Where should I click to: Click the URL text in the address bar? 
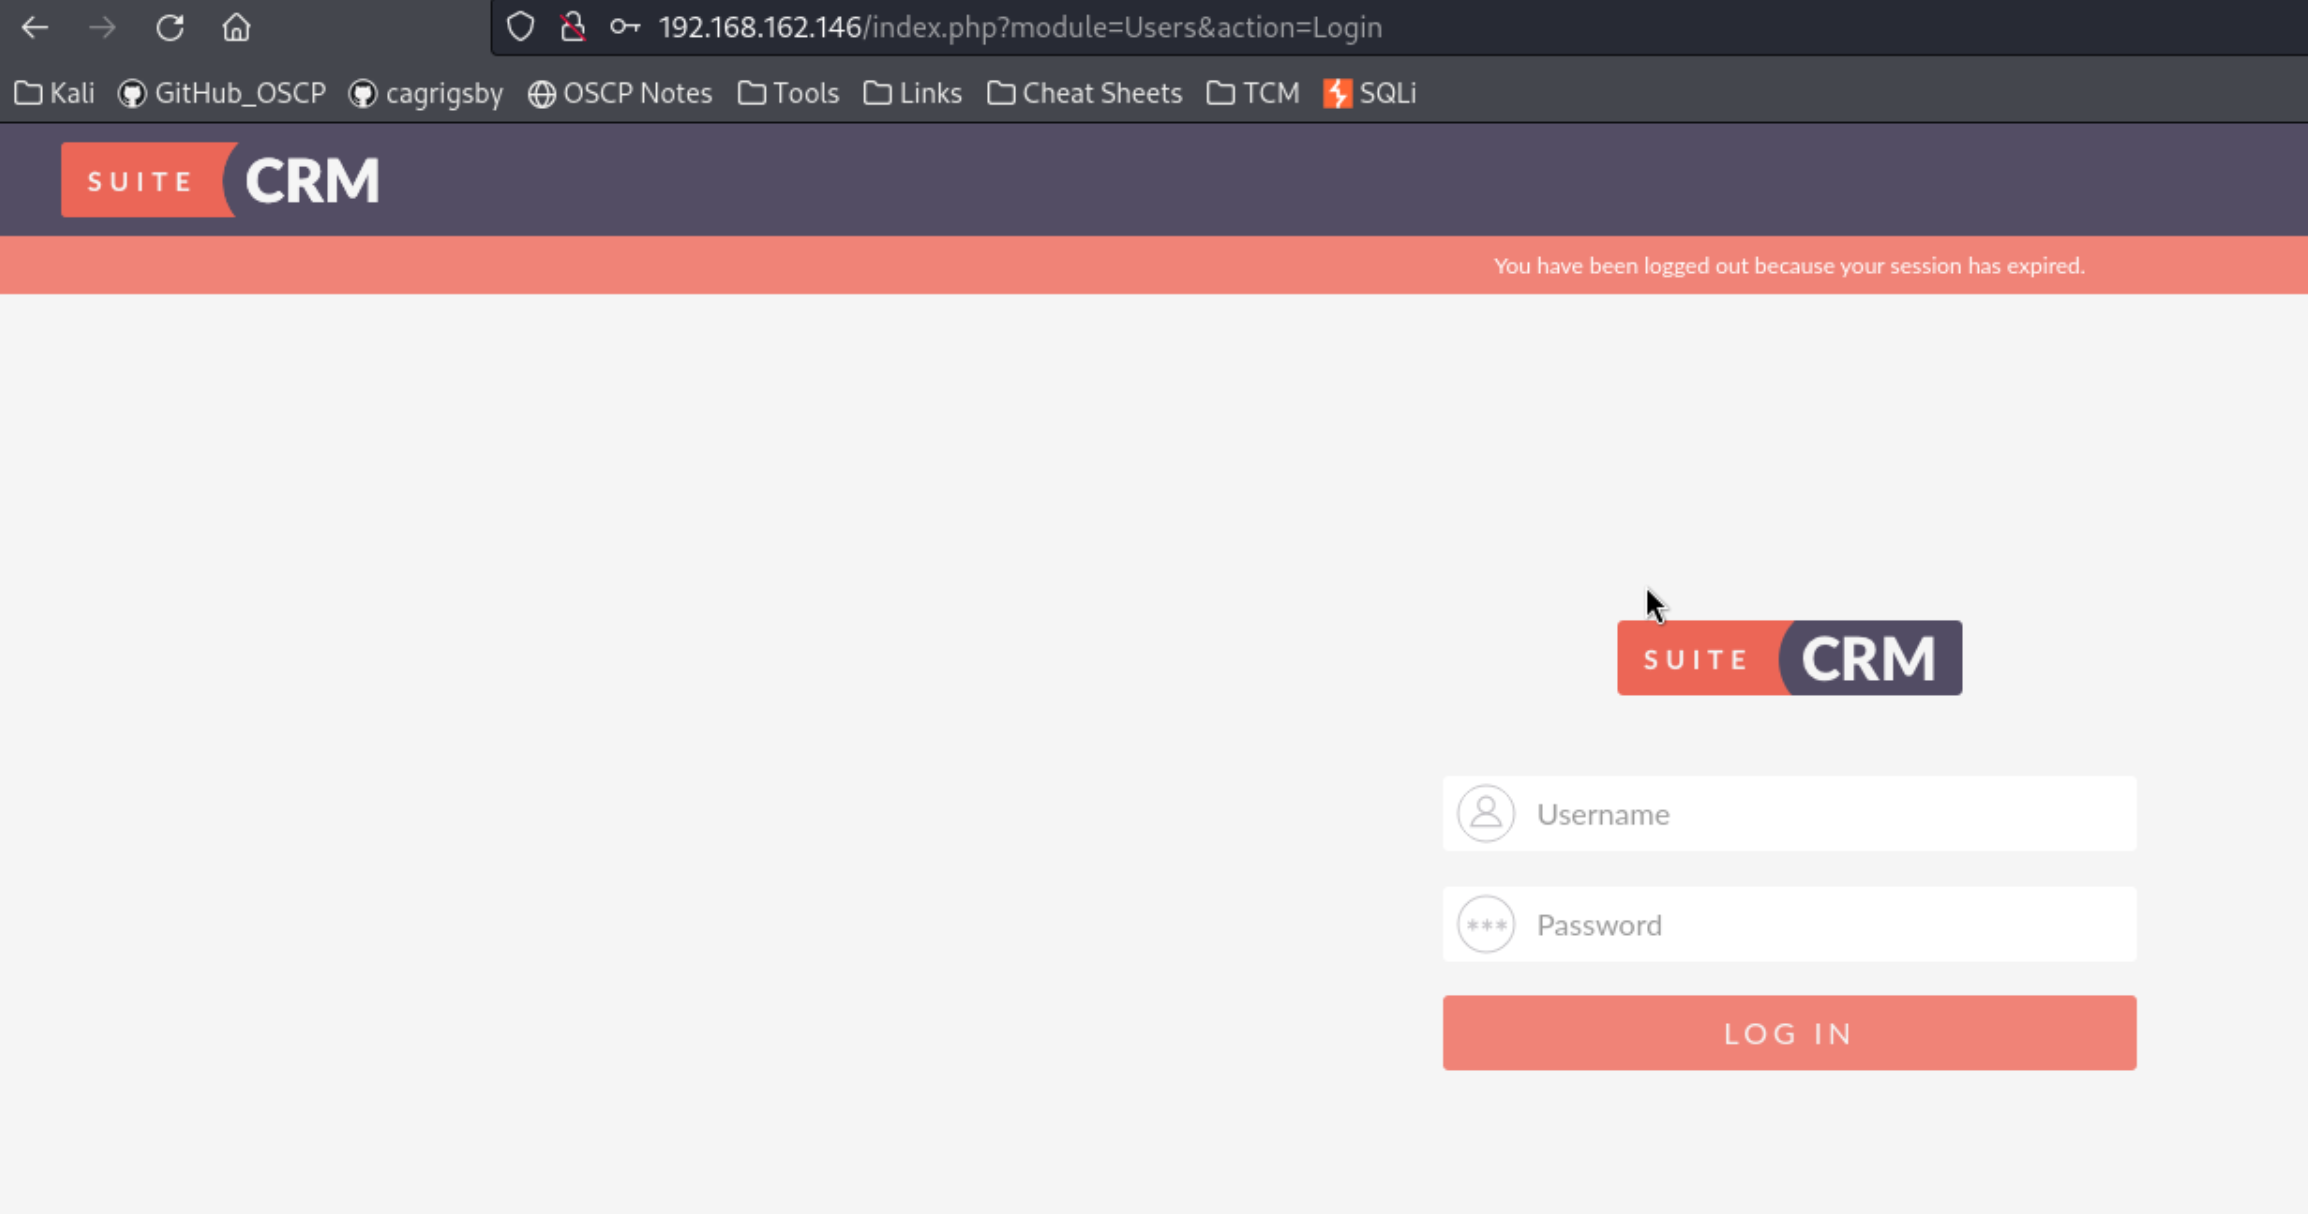point(1020,27)
